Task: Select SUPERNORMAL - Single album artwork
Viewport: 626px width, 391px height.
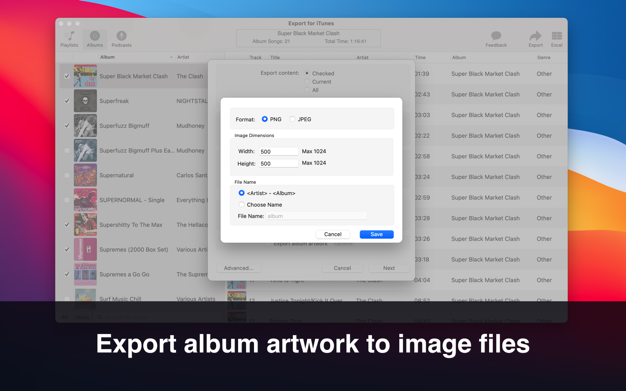Action: point(85,200)
